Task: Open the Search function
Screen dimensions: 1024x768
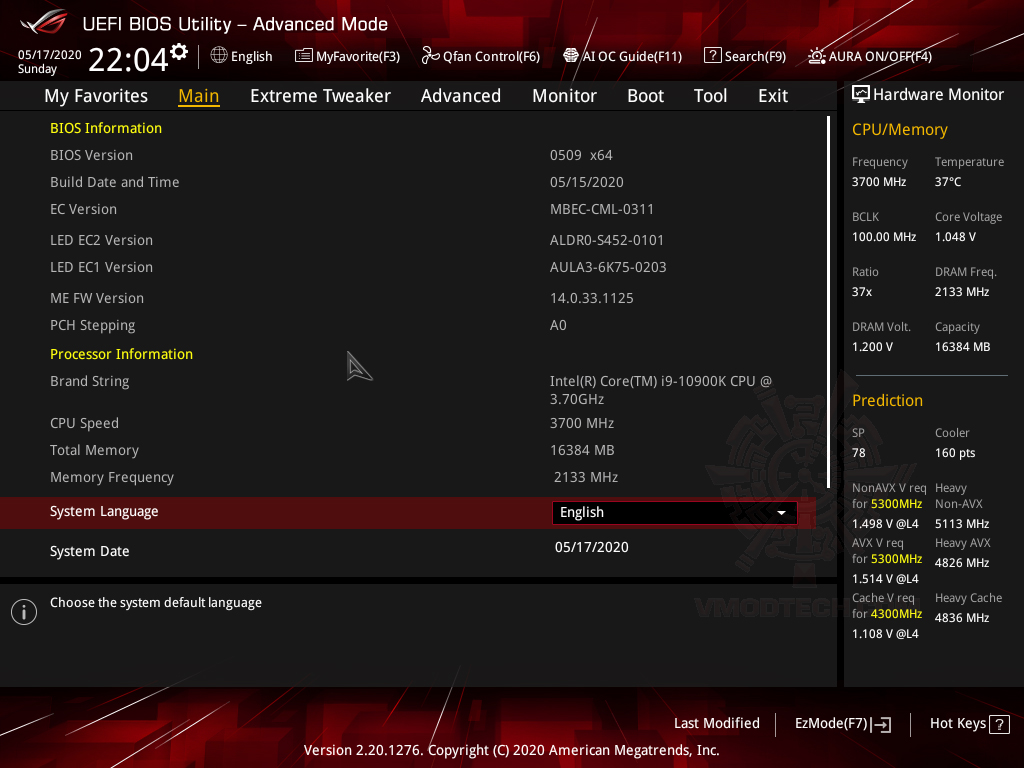Action: (x=744, y=56)
